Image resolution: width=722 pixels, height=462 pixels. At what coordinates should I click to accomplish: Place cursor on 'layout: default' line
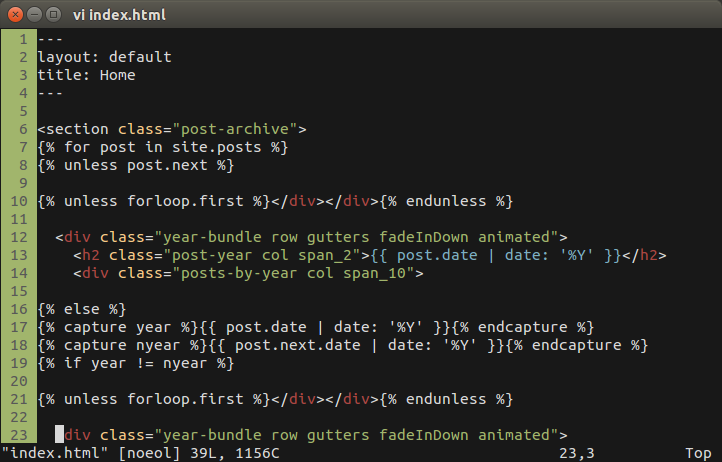(x=105, y=57)
